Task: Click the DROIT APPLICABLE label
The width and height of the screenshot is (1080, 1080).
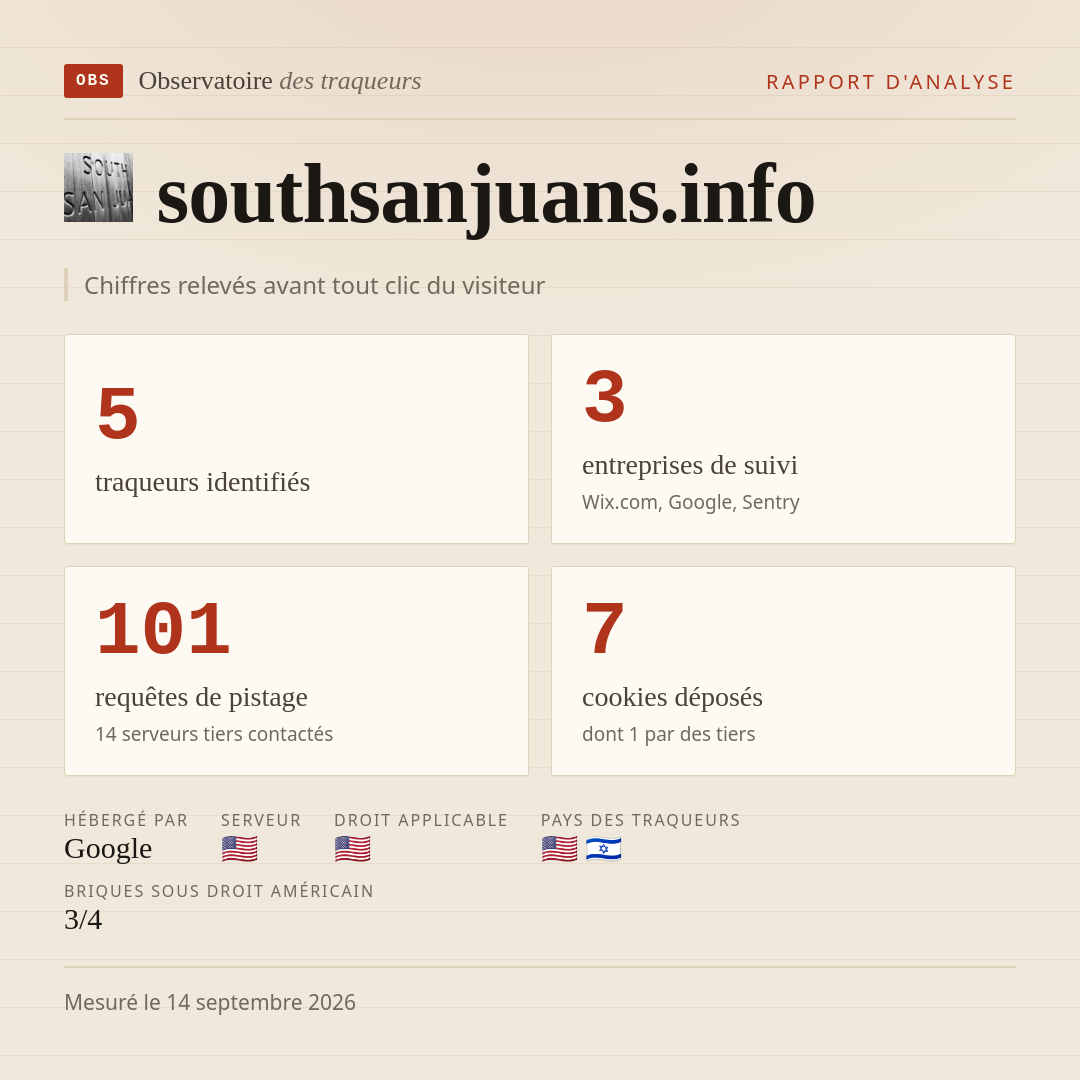Action: [x=421, y=820]
